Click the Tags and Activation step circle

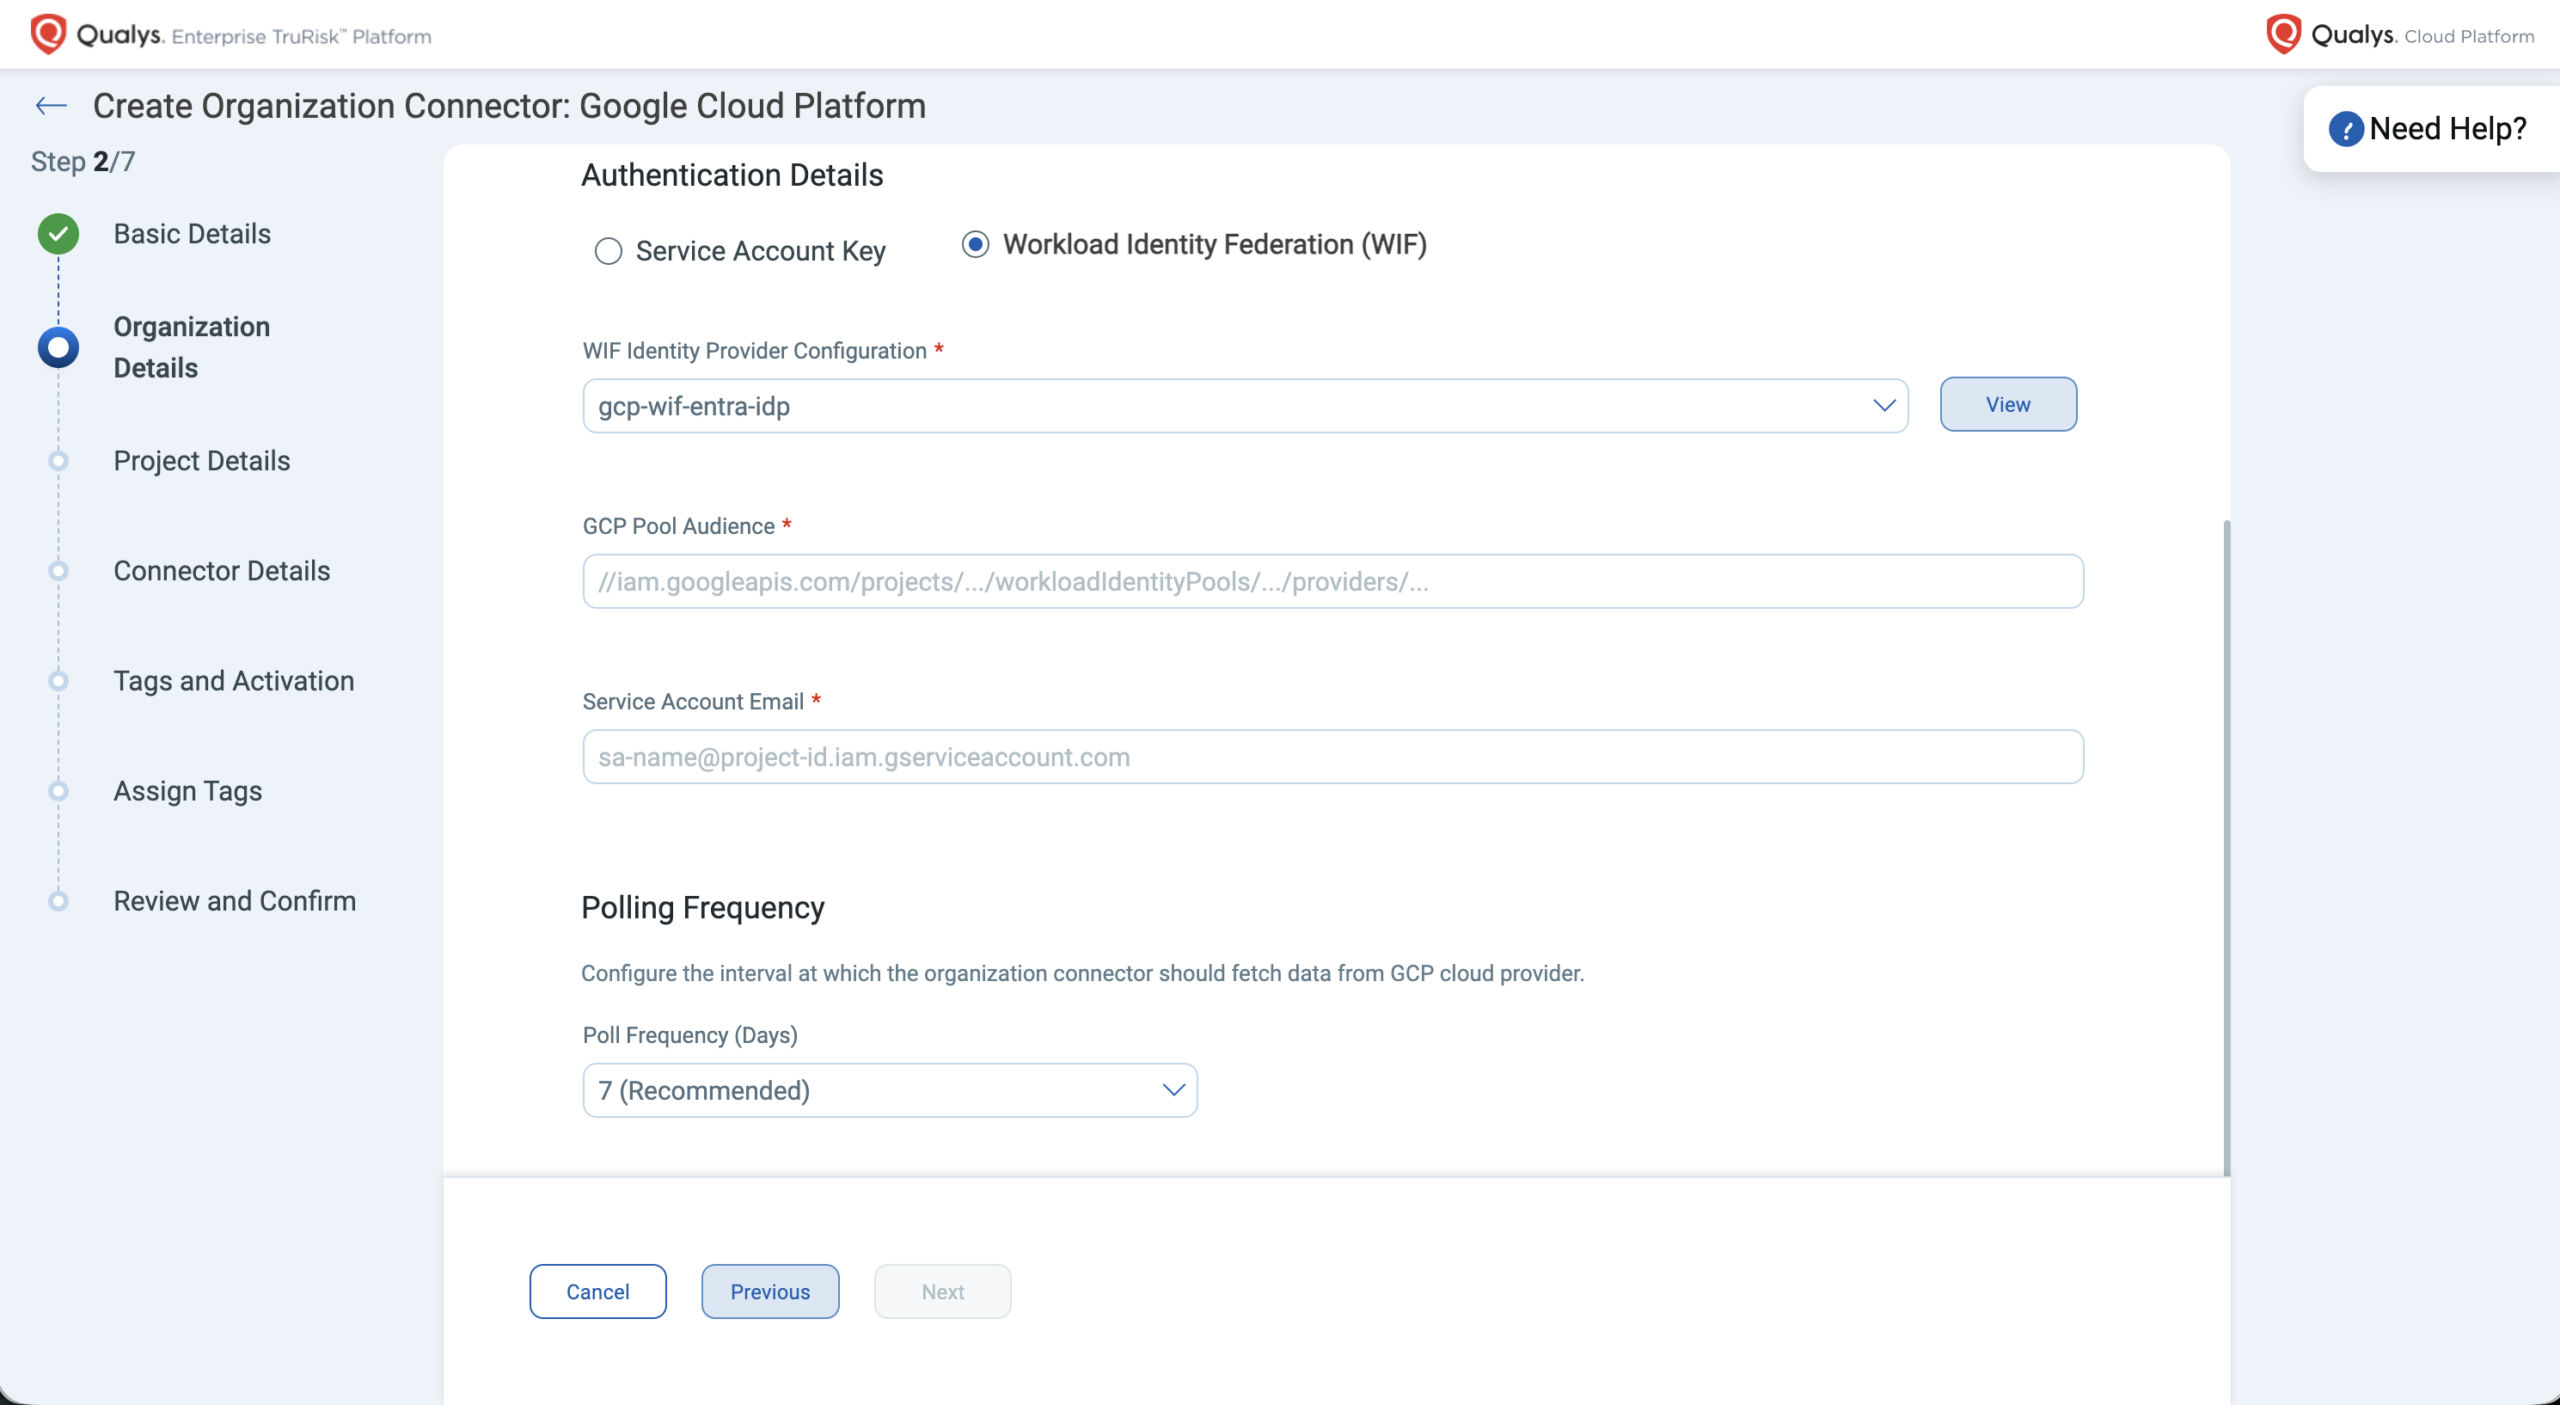coord(58,681)
